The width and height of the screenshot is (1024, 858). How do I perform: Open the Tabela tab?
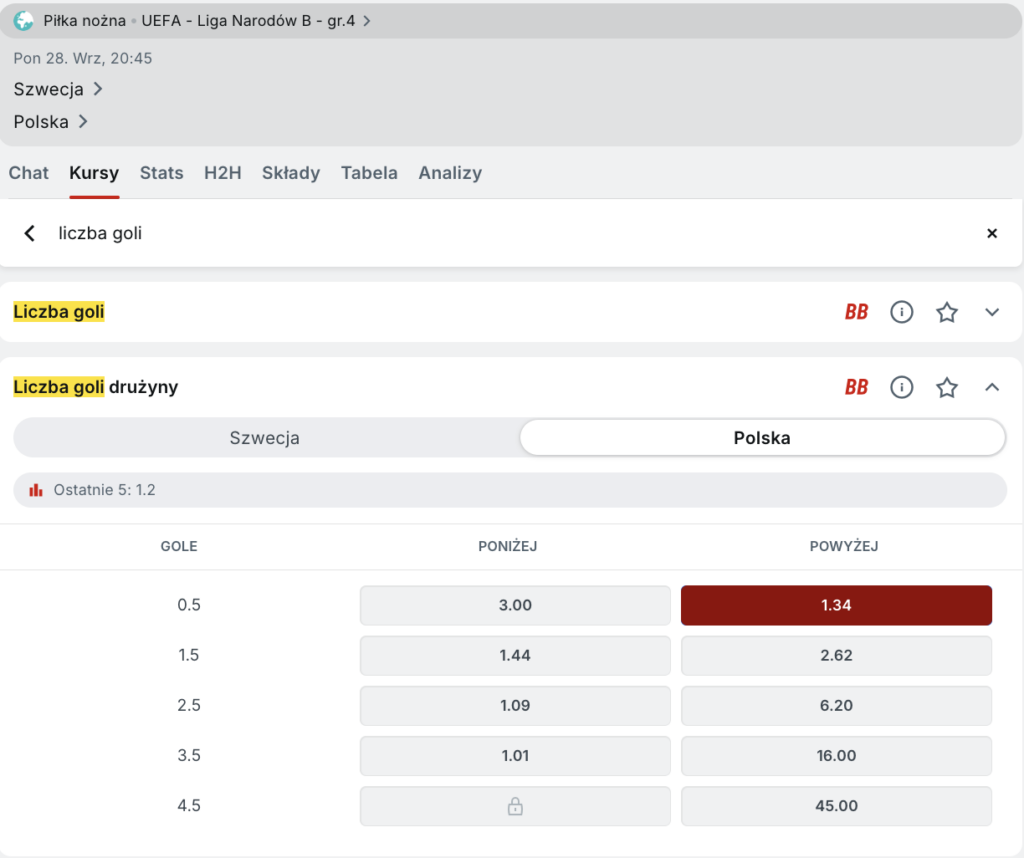[x=369, y=173]
